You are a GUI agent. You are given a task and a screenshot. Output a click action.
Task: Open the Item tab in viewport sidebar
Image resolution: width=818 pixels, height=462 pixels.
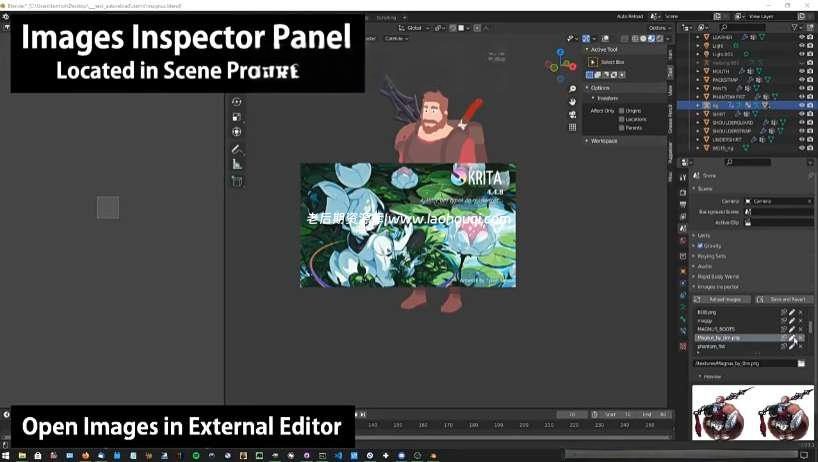pyautogui.click(x=670, y=55)
